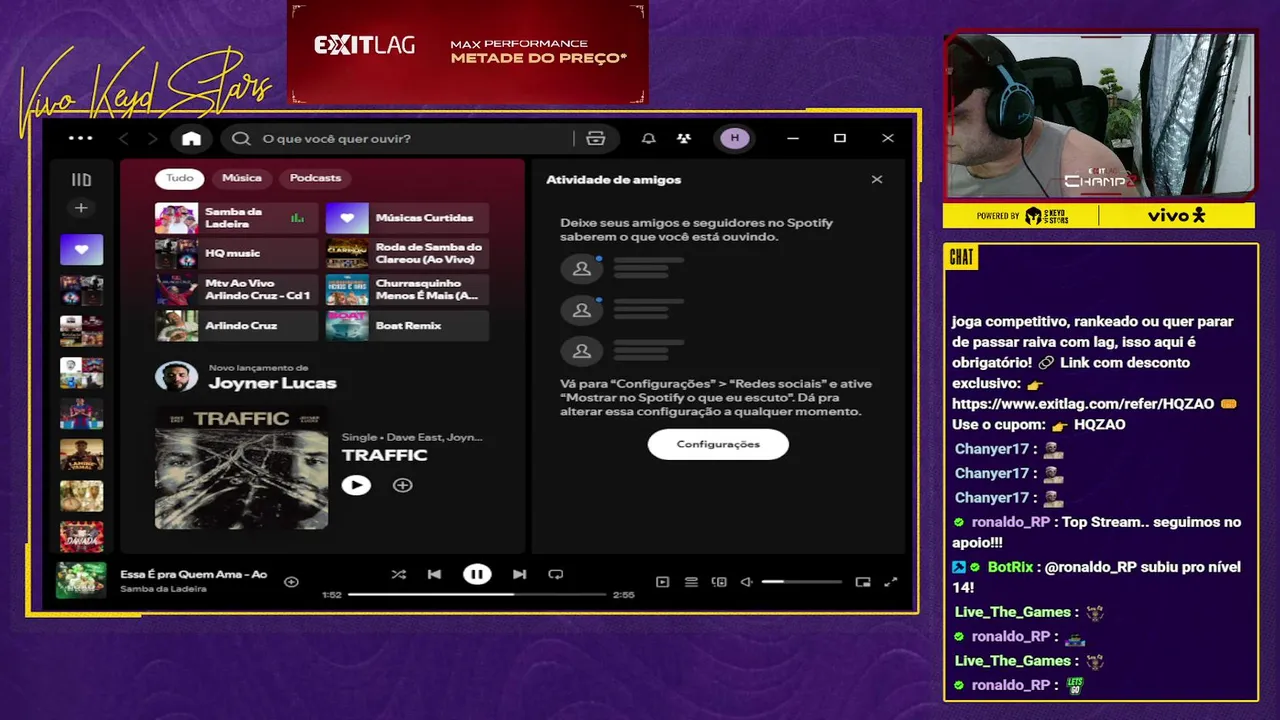Go forward with the right arrow
Viewport: 1280px width, 720px height.
(152, 138)
